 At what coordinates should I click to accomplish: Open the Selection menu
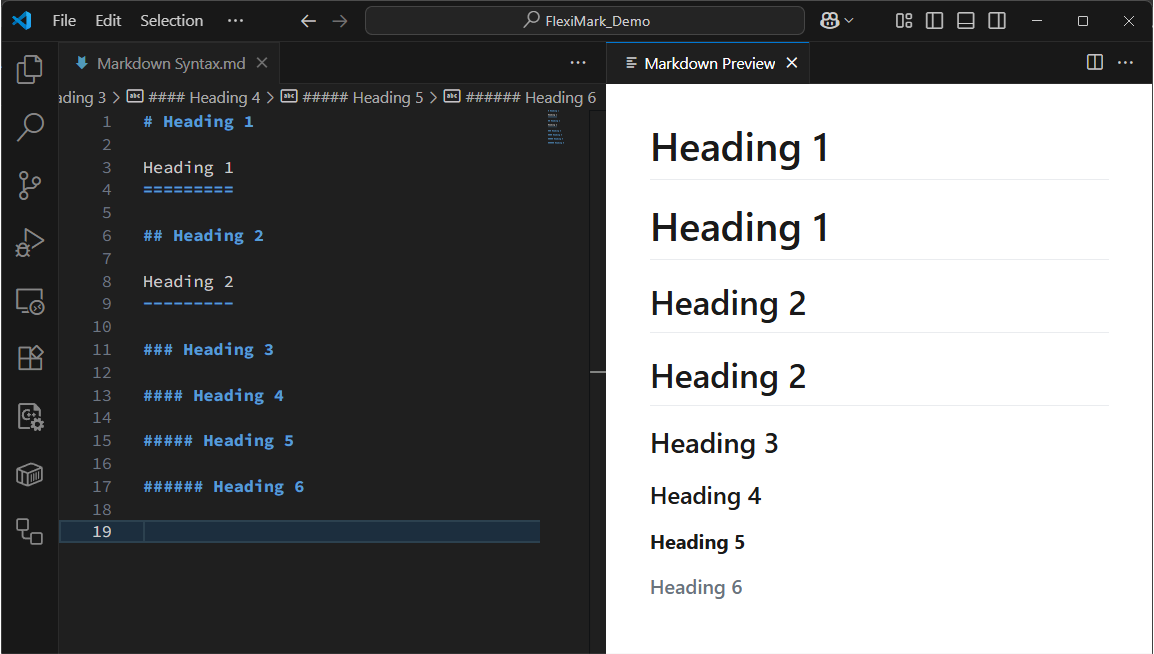point(171,21)
